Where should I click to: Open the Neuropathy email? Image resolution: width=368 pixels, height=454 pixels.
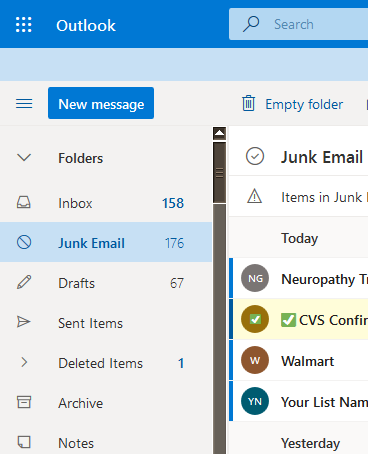pyautogui.click(x=299, y=278)
